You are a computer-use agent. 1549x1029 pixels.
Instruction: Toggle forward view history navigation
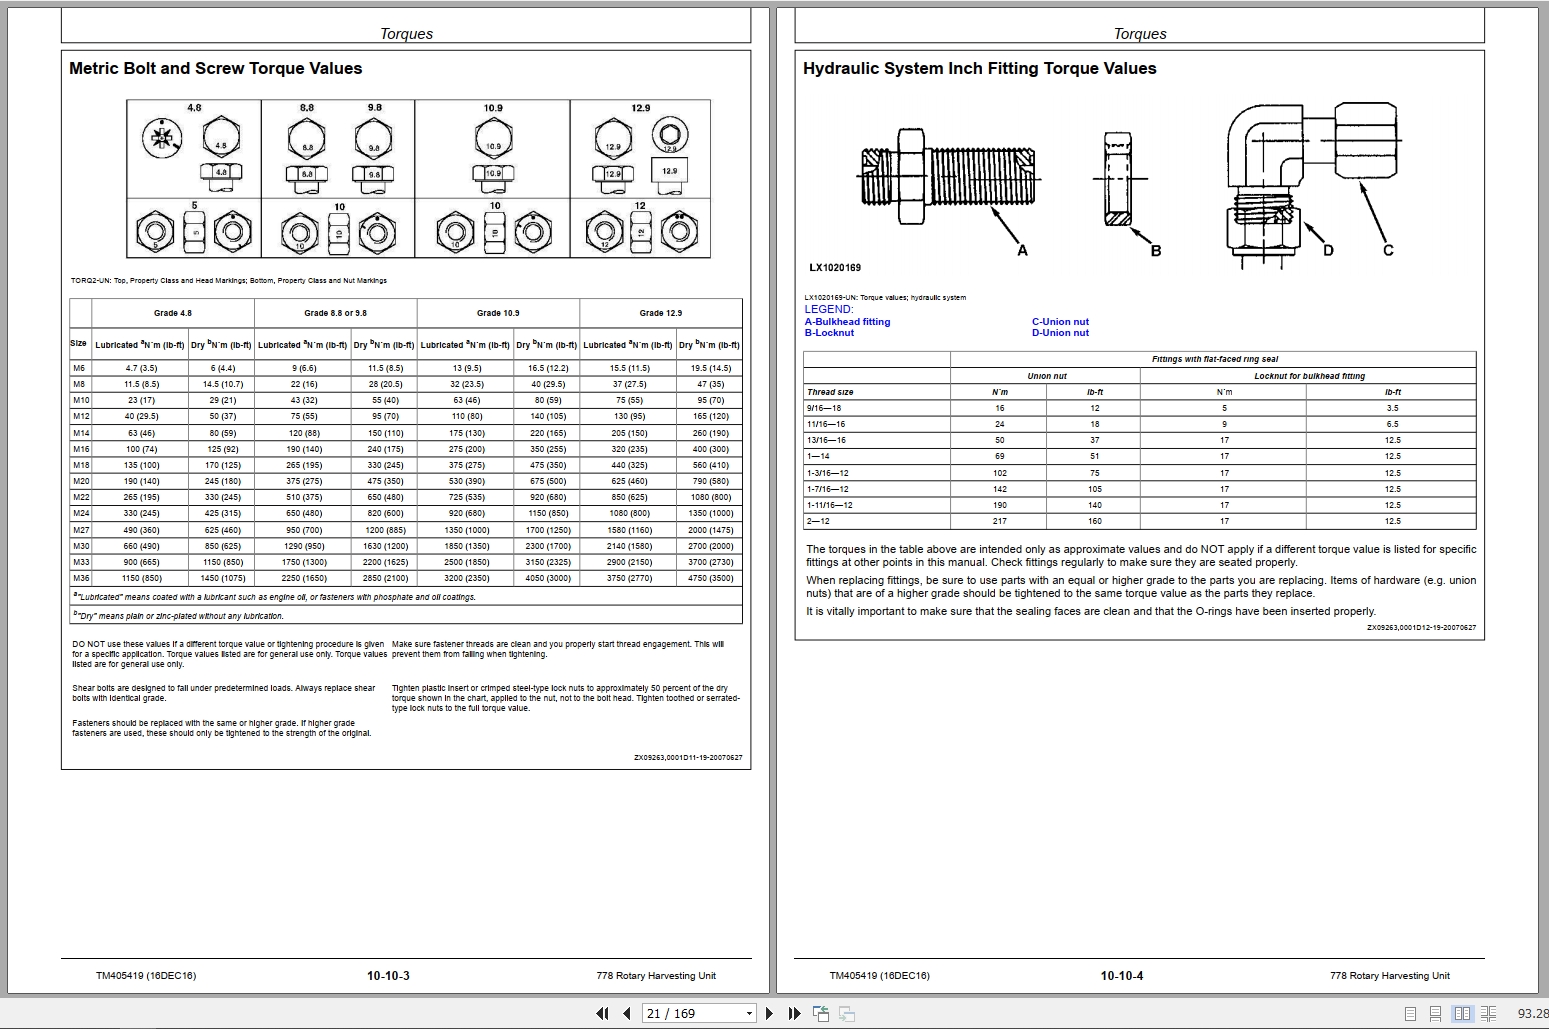pyautogui.click(x=848, y=1013)
